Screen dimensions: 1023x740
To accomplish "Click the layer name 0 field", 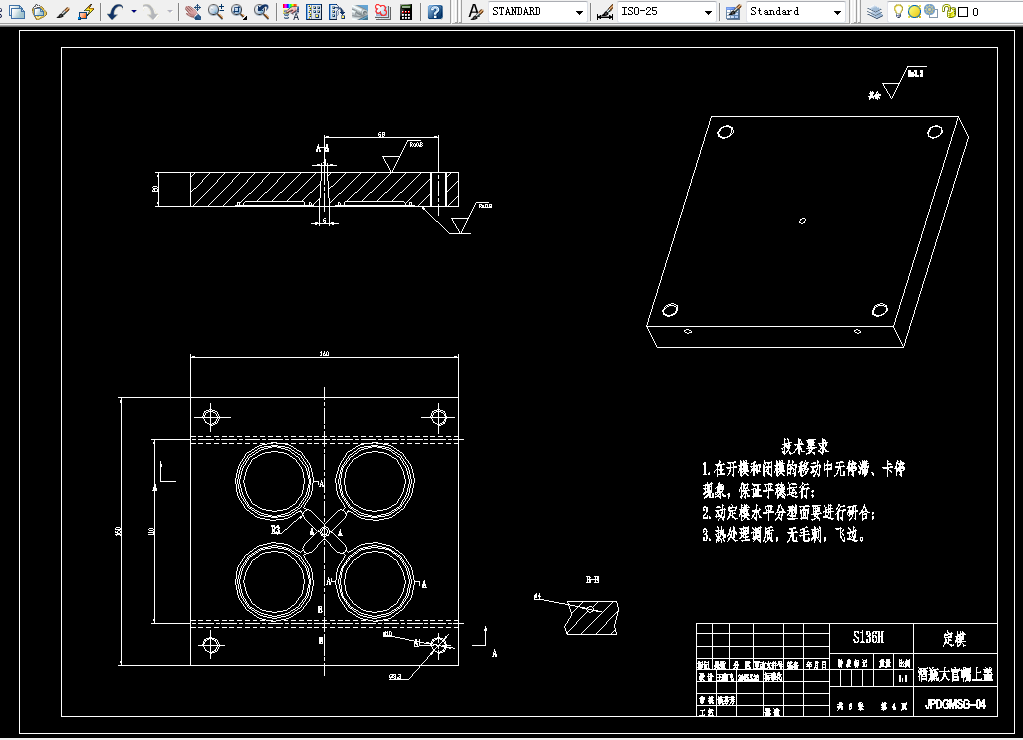I will [x=975, y=12].
